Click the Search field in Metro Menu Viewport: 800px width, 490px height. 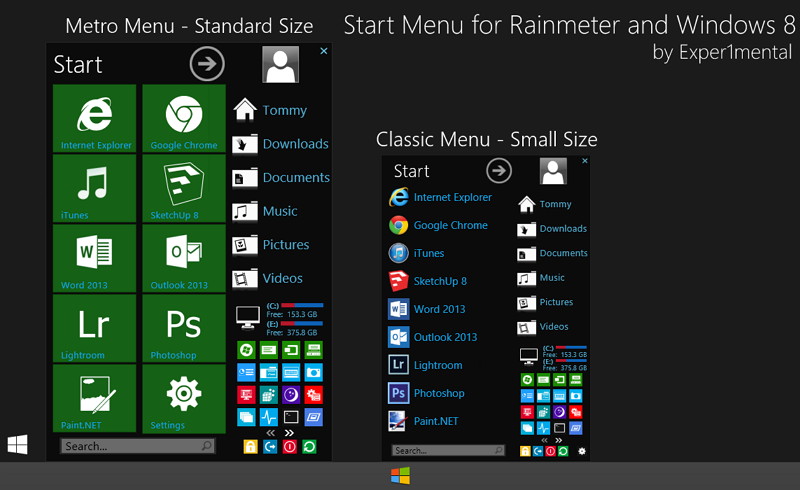pyautogui.click(x=138, y=446)
